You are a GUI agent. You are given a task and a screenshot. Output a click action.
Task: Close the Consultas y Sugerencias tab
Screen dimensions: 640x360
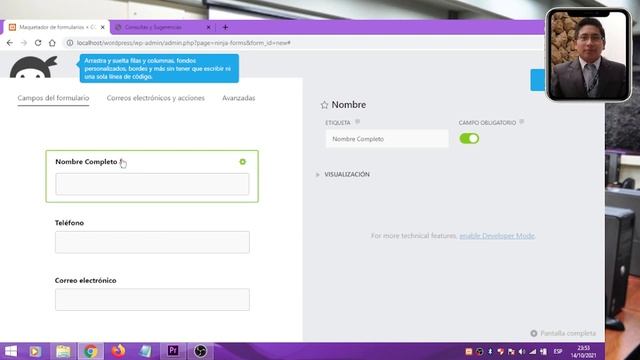point(209,27)
